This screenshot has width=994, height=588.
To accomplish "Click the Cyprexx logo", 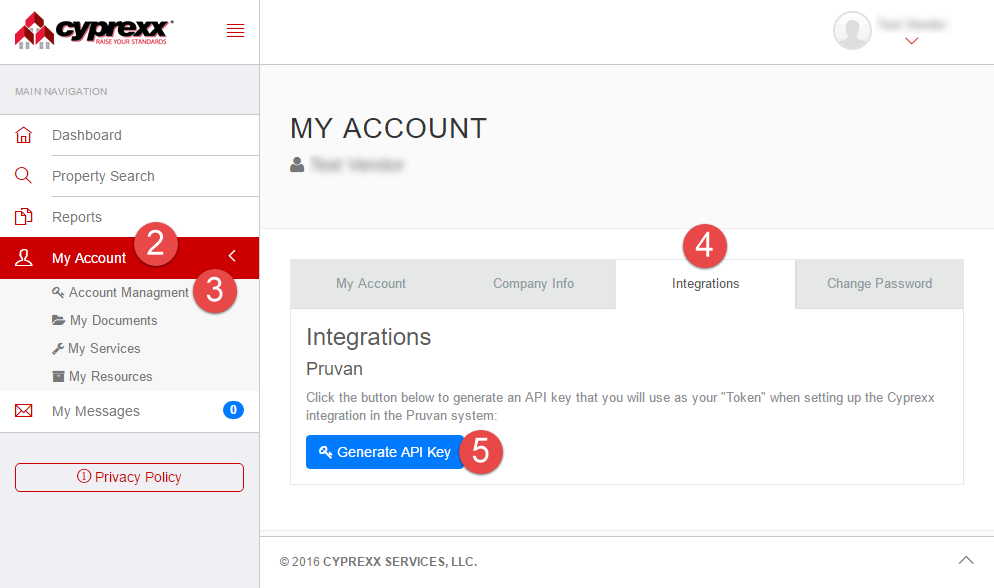I will (94, 30).
